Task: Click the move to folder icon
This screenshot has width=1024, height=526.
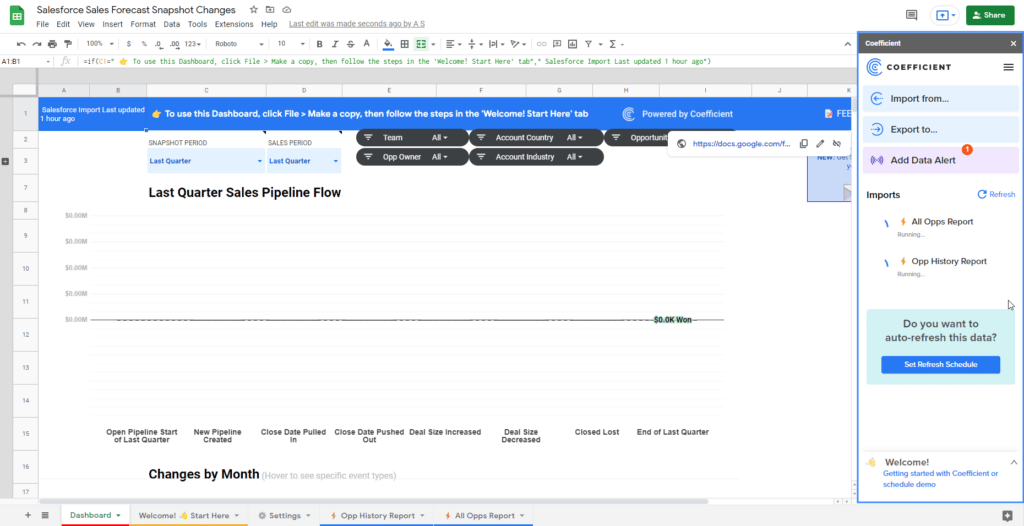Action: tap(270, 10)
